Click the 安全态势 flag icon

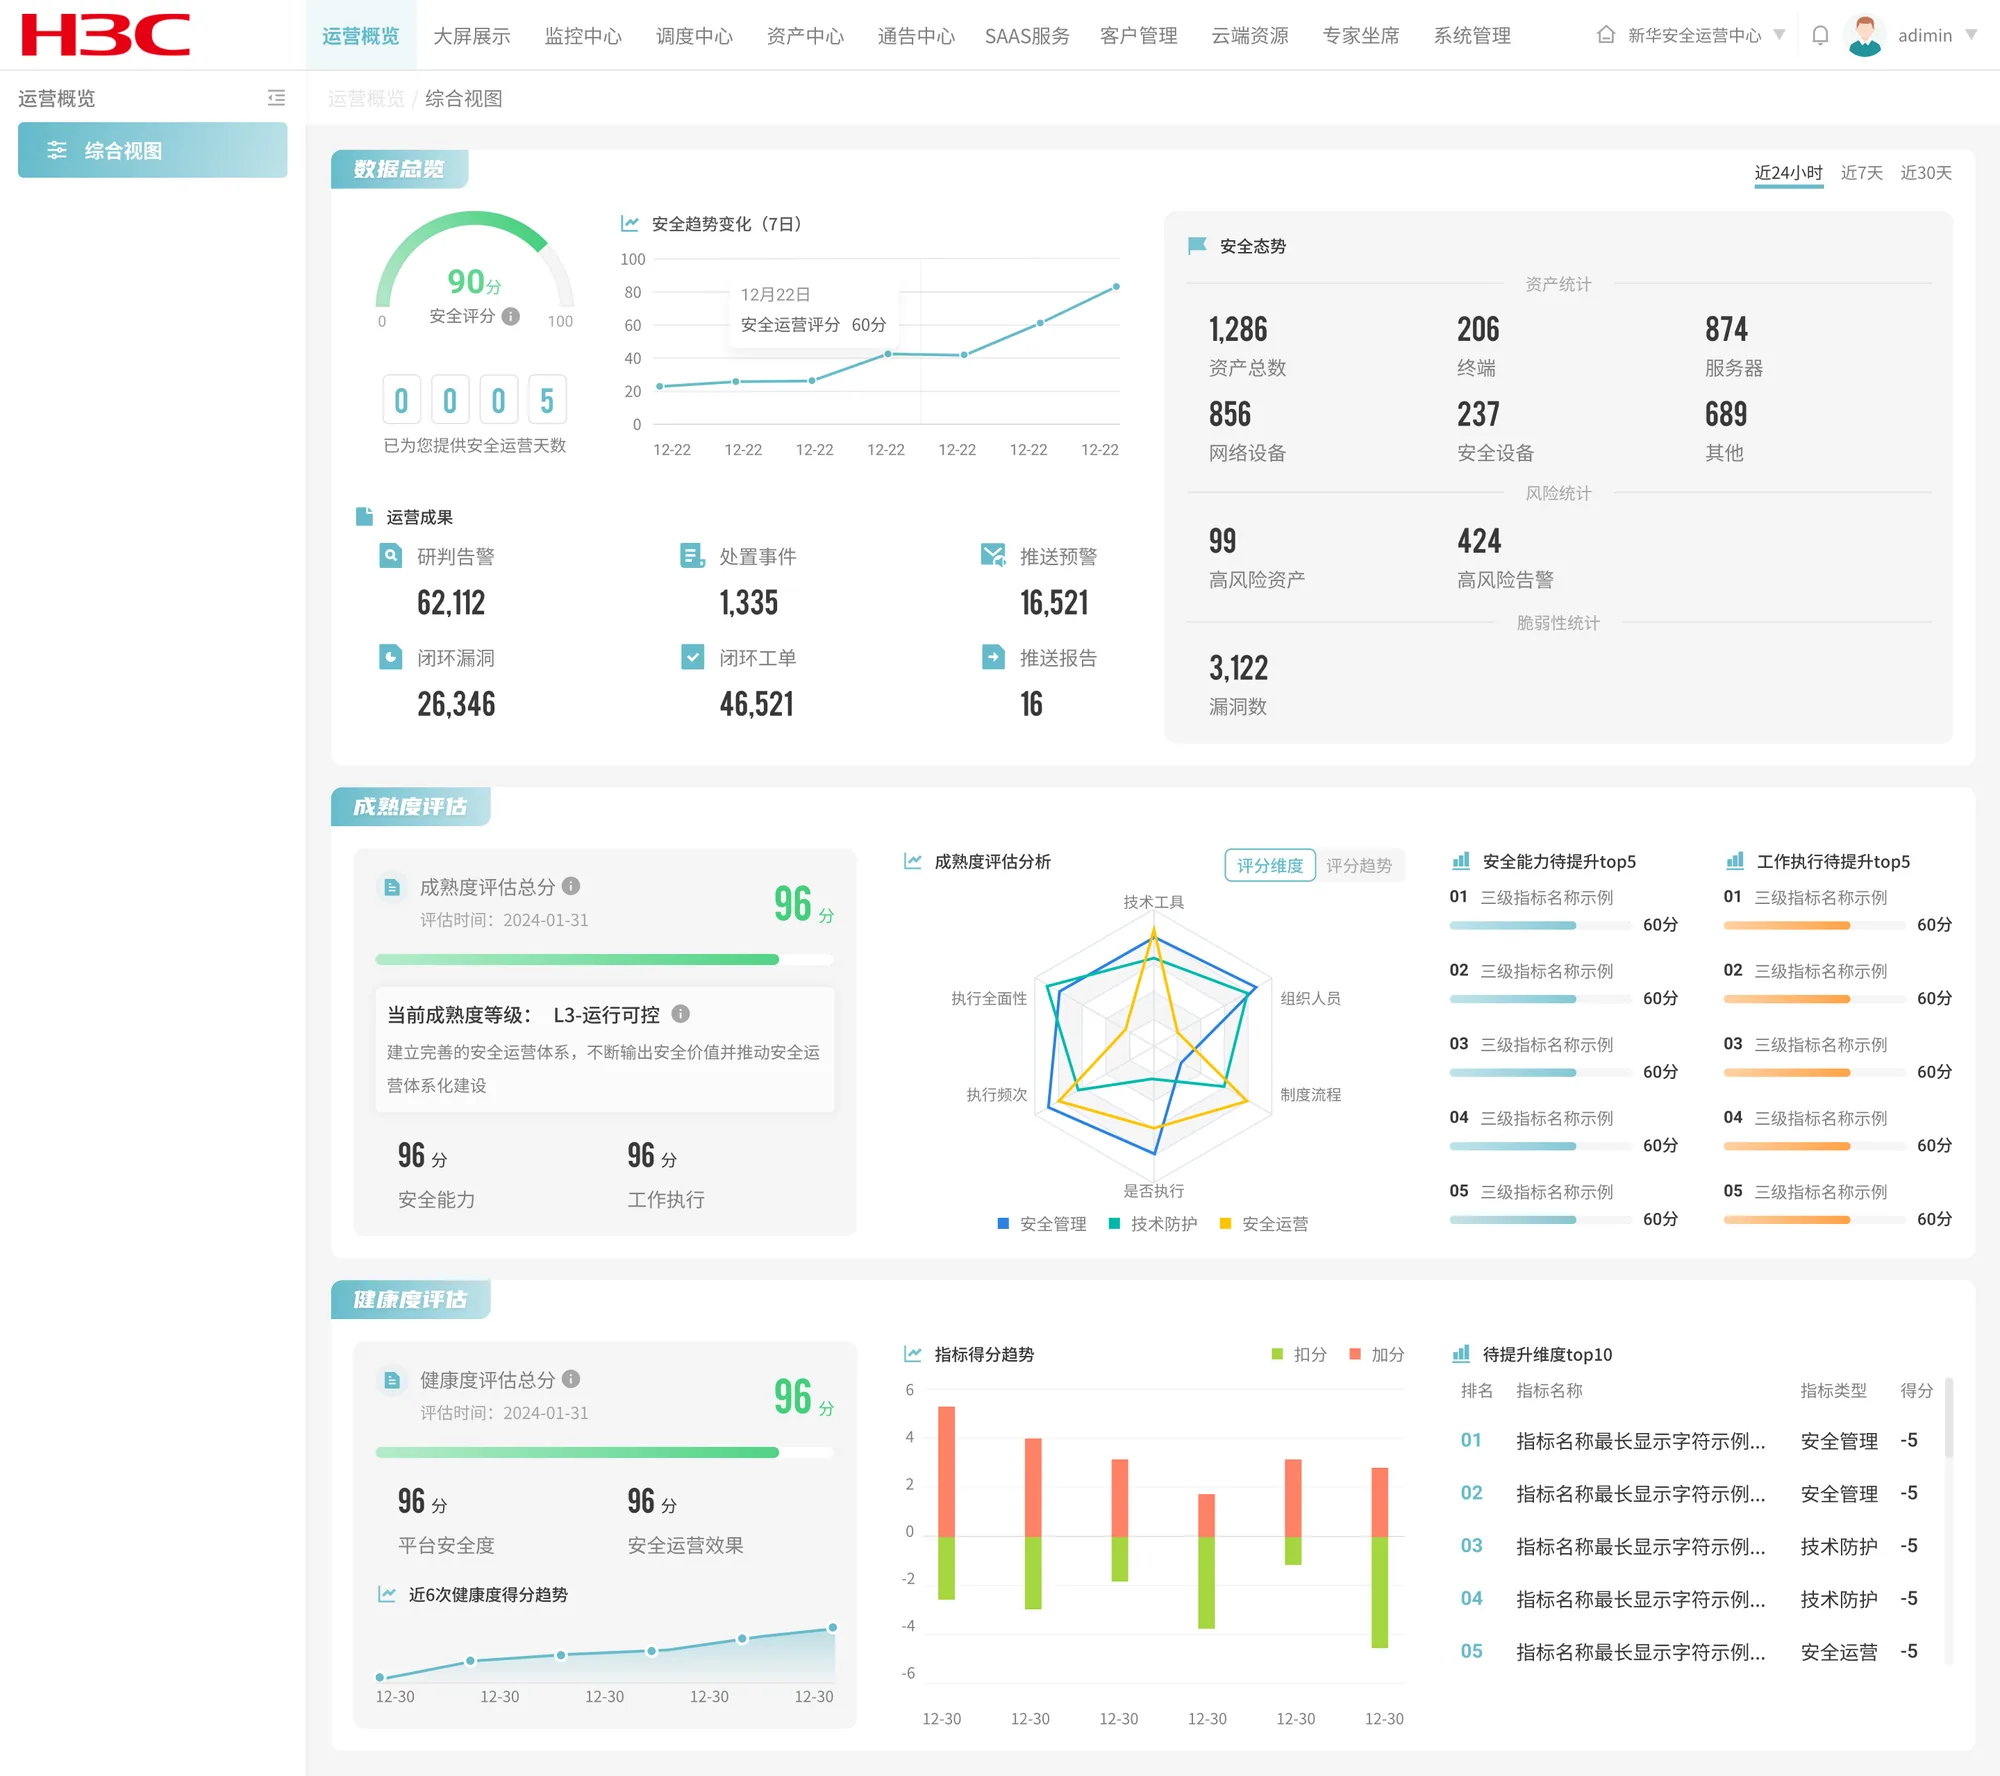(x=1197, y=246)
